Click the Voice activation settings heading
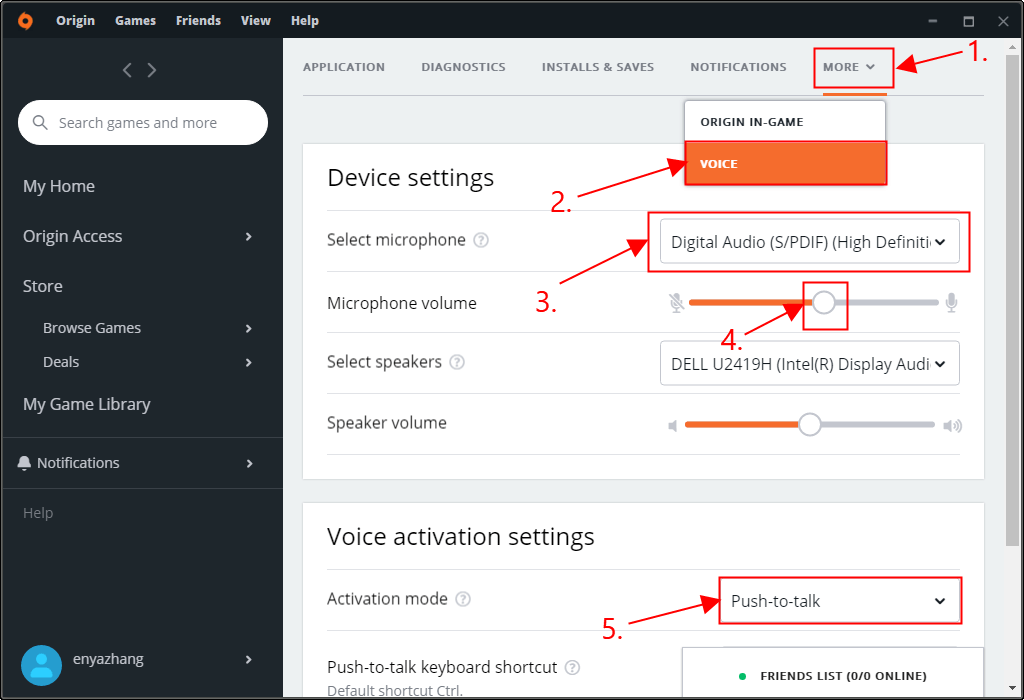 pos(461,537)
